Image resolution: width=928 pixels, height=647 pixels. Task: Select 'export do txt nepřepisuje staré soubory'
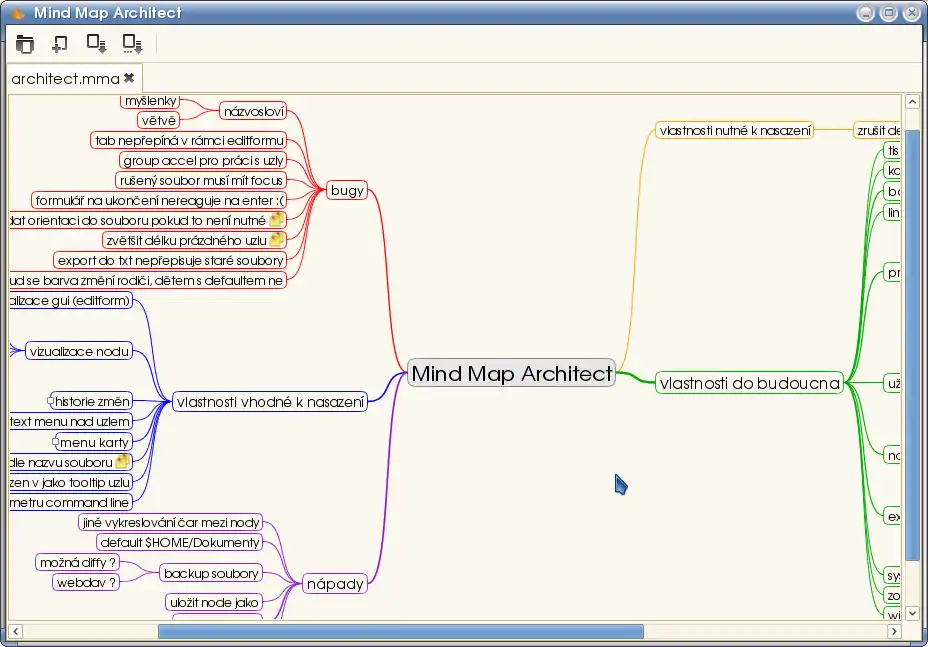tap(170, 260)
